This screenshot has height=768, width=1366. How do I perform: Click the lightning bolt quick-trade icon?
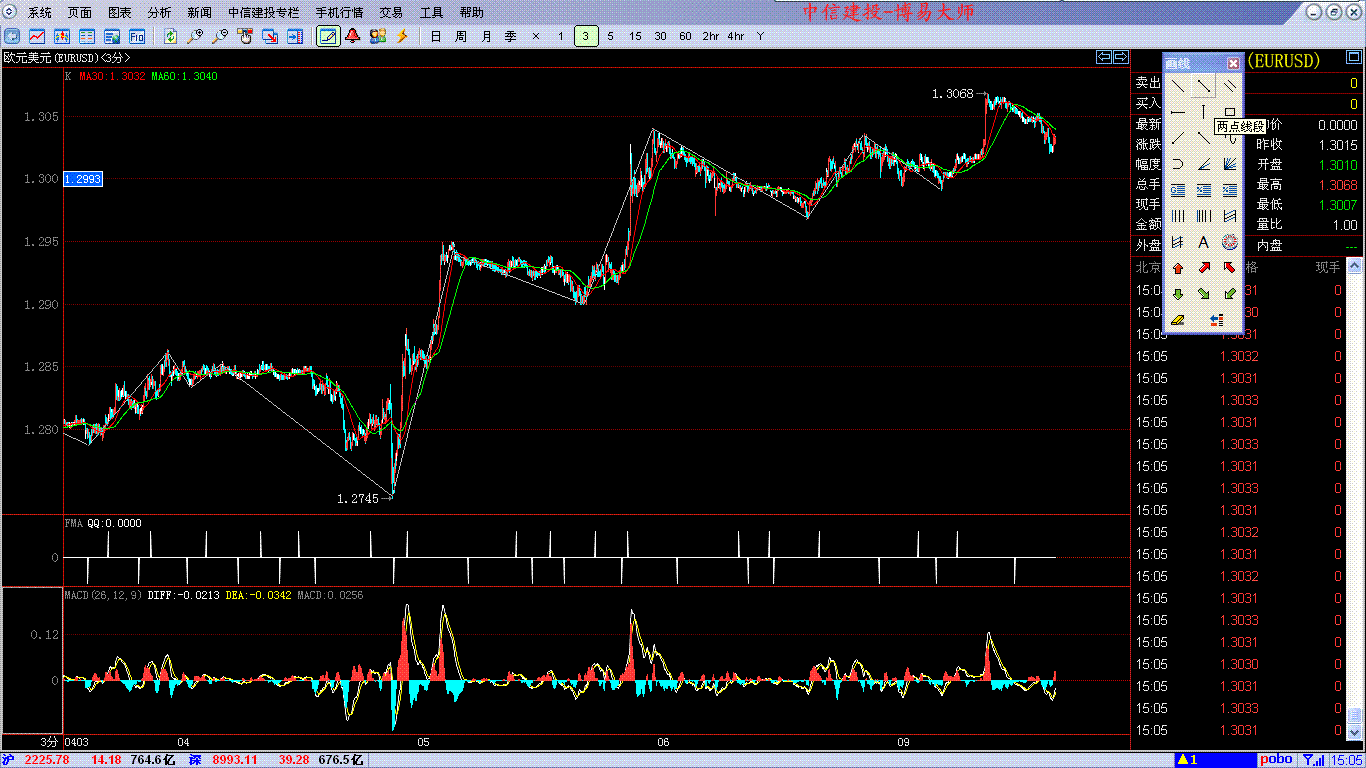pyautogui.click(x=402, y=36)
